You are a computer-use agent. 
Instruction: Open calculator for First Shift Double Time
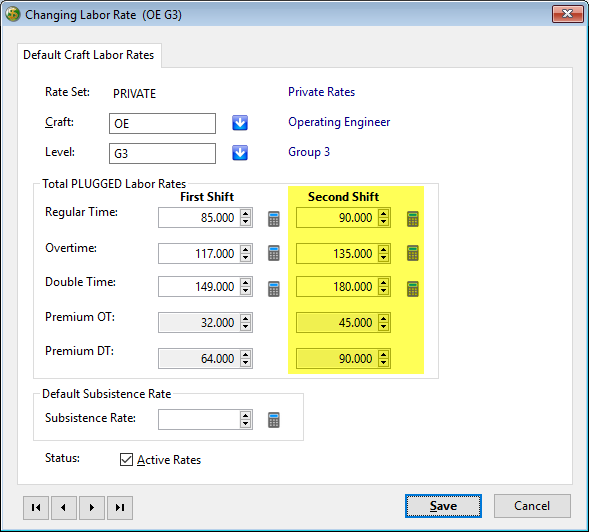(273, 289)
